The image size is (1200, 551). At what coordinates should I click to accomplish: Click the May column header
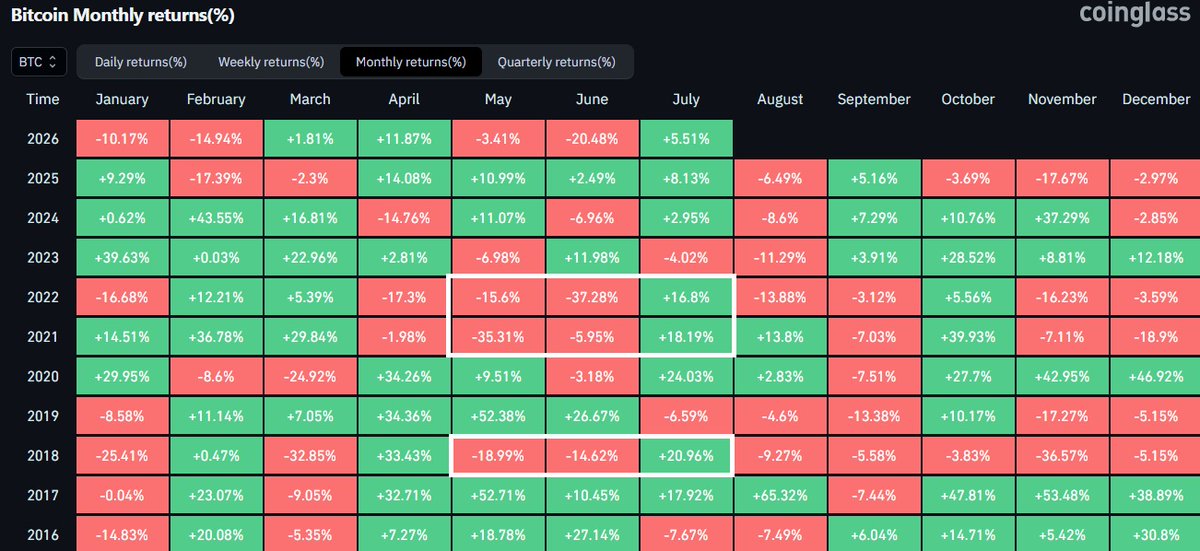click(498, 99)
